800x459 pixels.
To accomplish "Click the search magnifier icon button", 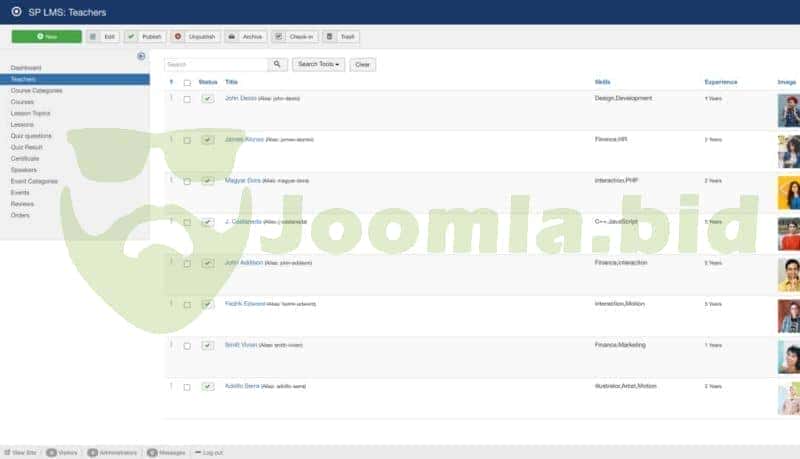I will pos(277,64).
